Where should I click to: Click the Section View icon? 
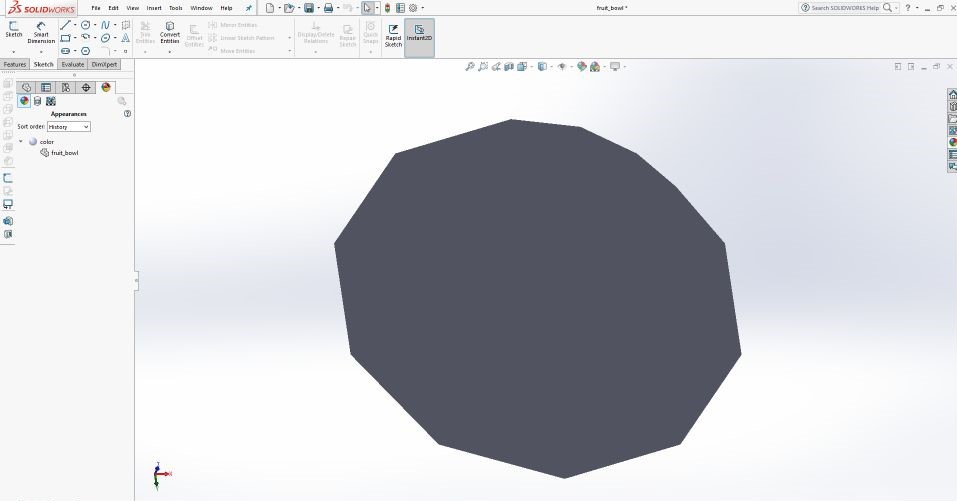tap(509, 67)
